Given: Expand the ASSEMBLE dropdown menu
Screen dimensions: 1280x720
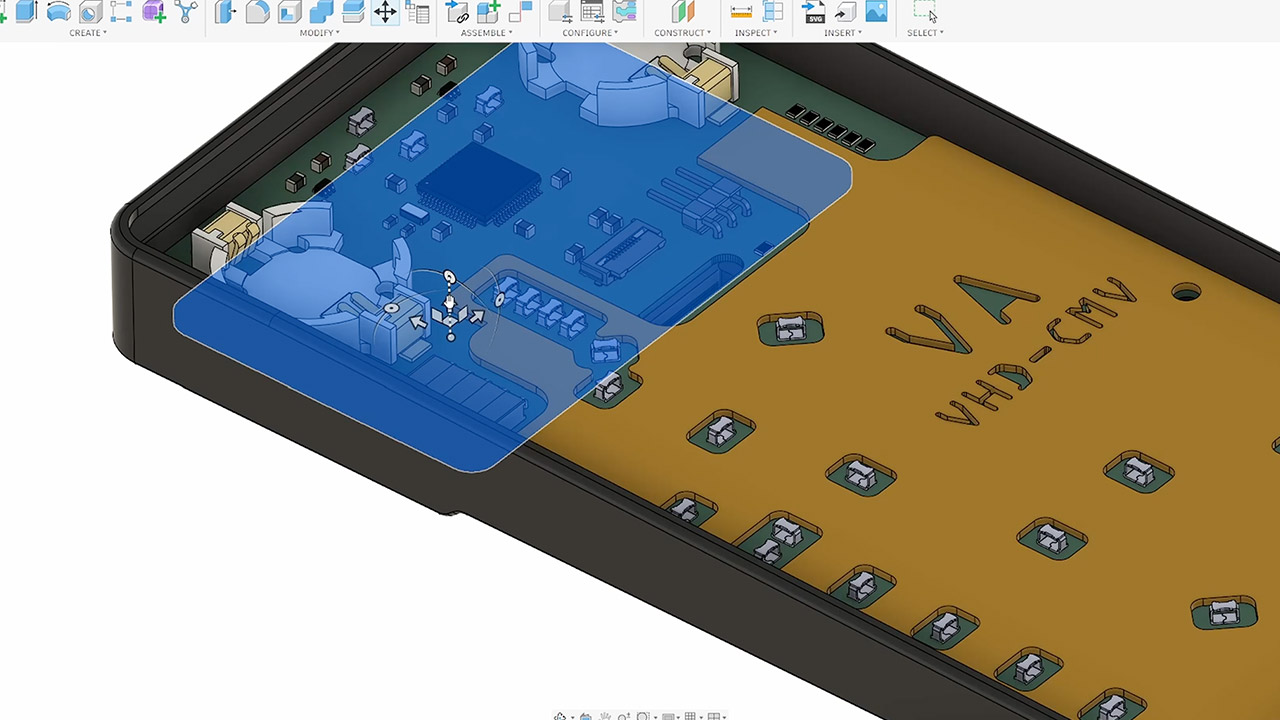Looking at the screenshot, I should [x=487, y=33].
